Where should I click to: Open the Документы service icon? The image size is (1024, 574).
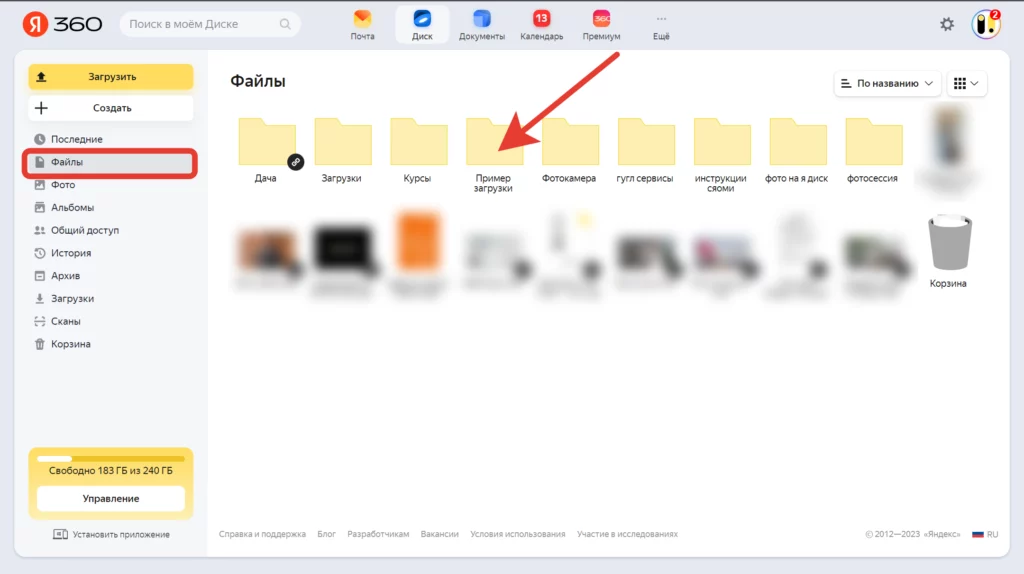pos(482,24)
